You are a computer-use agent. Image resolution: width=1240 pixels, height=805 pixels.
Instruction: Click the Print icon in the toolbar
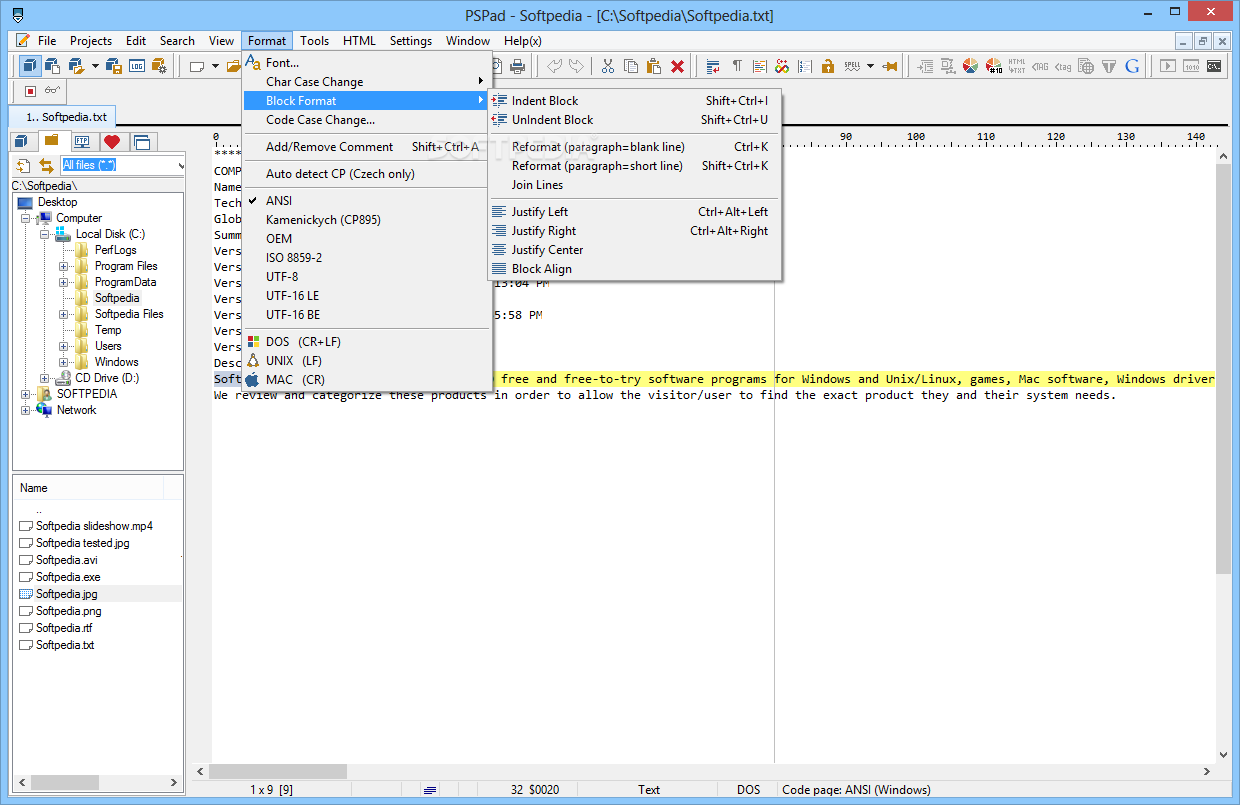(x=517, y=66)
